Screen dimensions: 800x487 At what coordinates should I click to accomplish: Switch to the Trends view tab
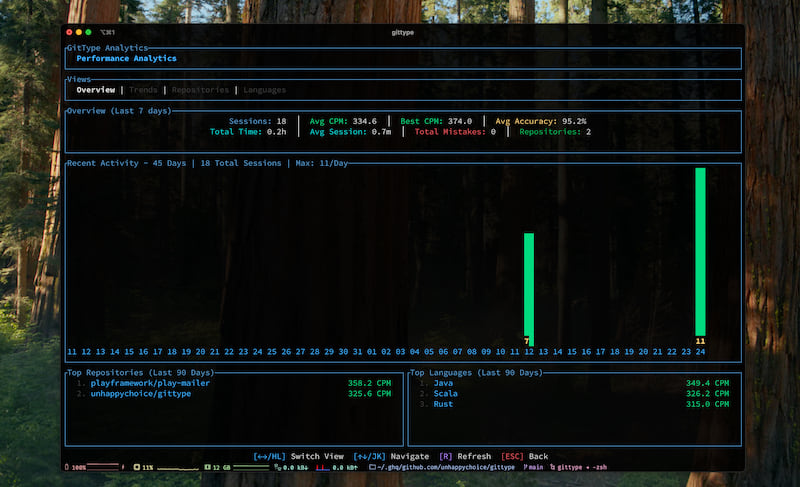pyautogui.click(x=143, y=90)
